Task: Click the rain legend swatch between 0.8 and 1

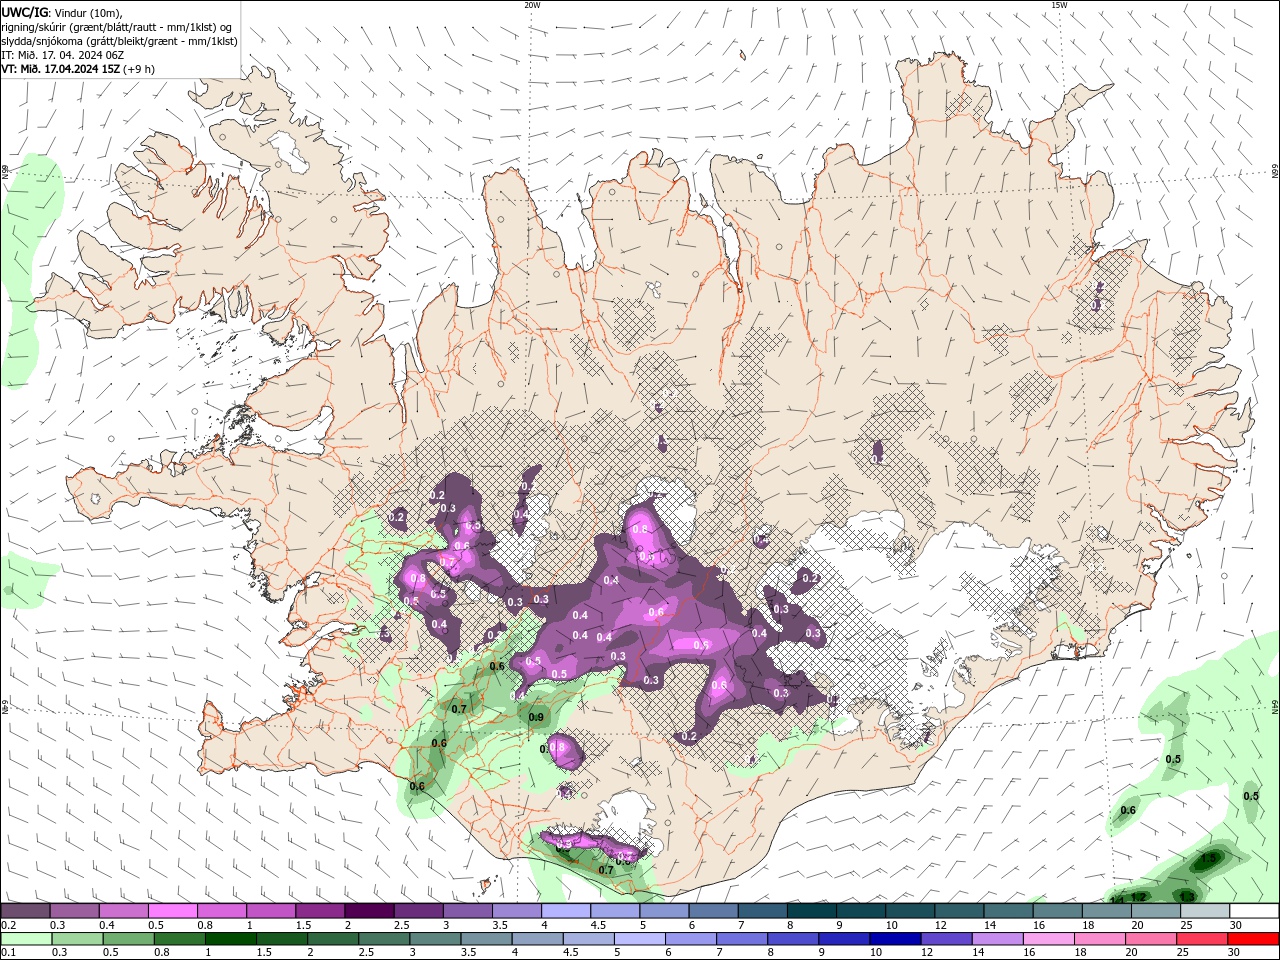Action: (x=180, y=939)
